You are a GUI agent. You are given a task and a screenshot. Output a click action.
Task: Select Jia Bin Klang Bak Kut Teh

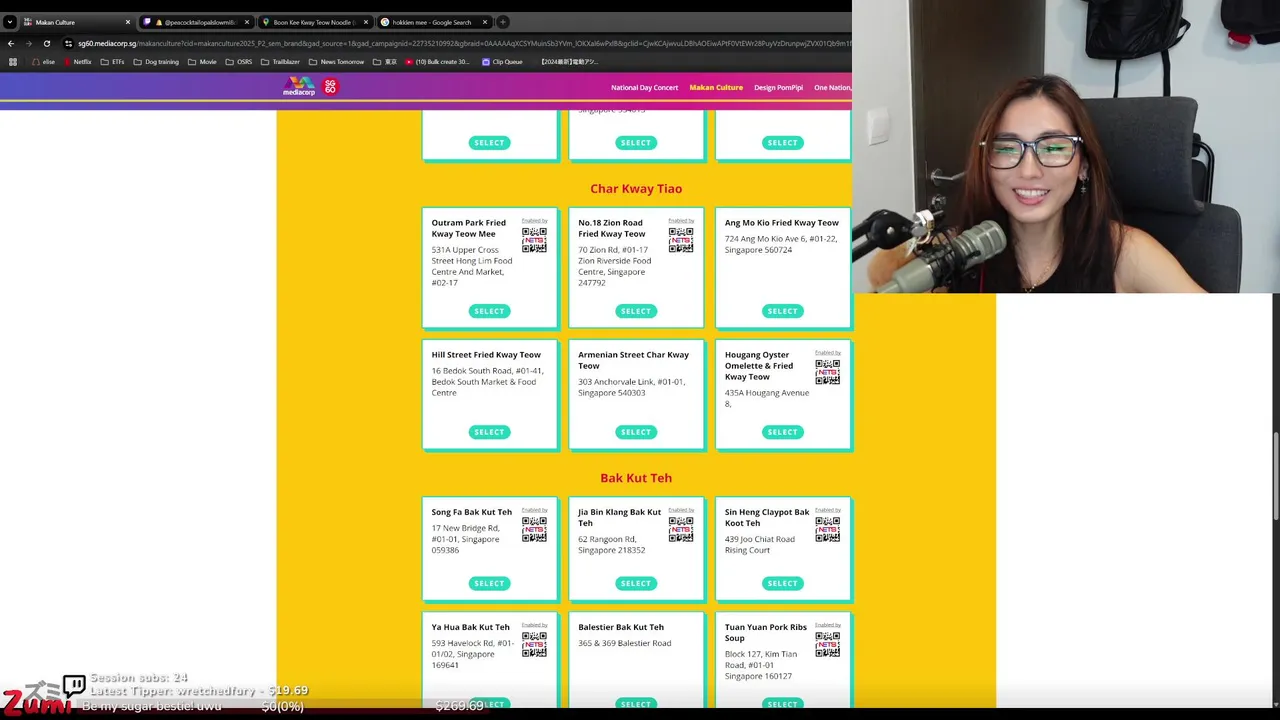636,583
